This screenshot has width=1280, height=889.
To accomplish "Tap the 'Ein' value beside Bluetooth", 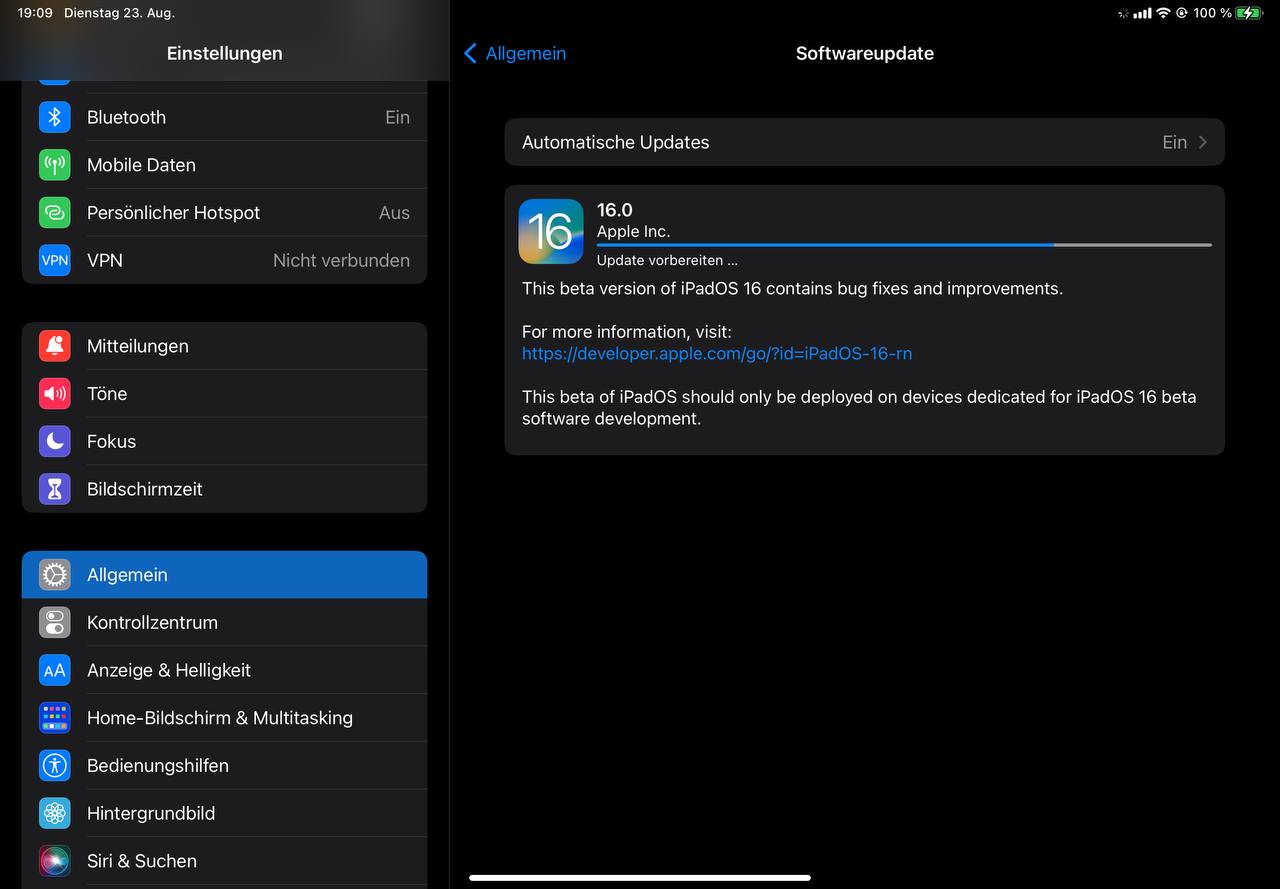I will pyautogui.click(x=397, y=117).
